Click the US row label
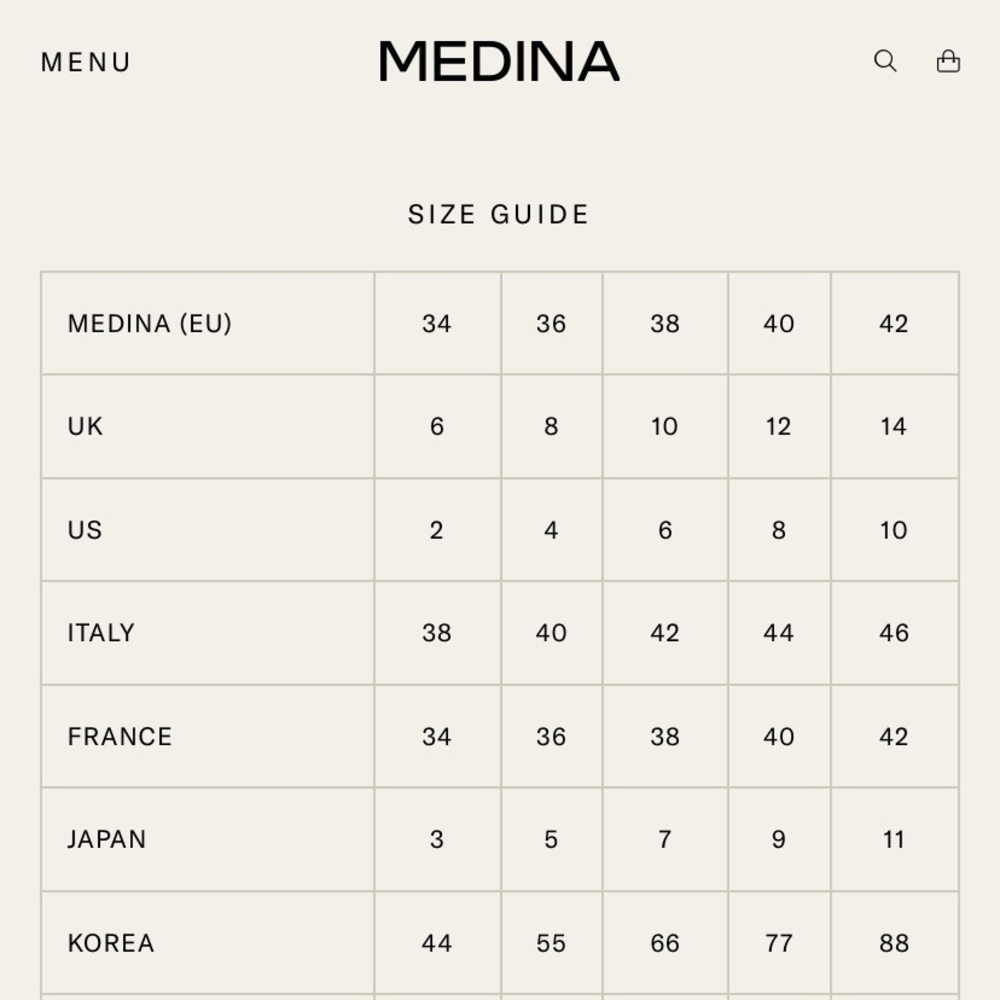 coord(85,530)
